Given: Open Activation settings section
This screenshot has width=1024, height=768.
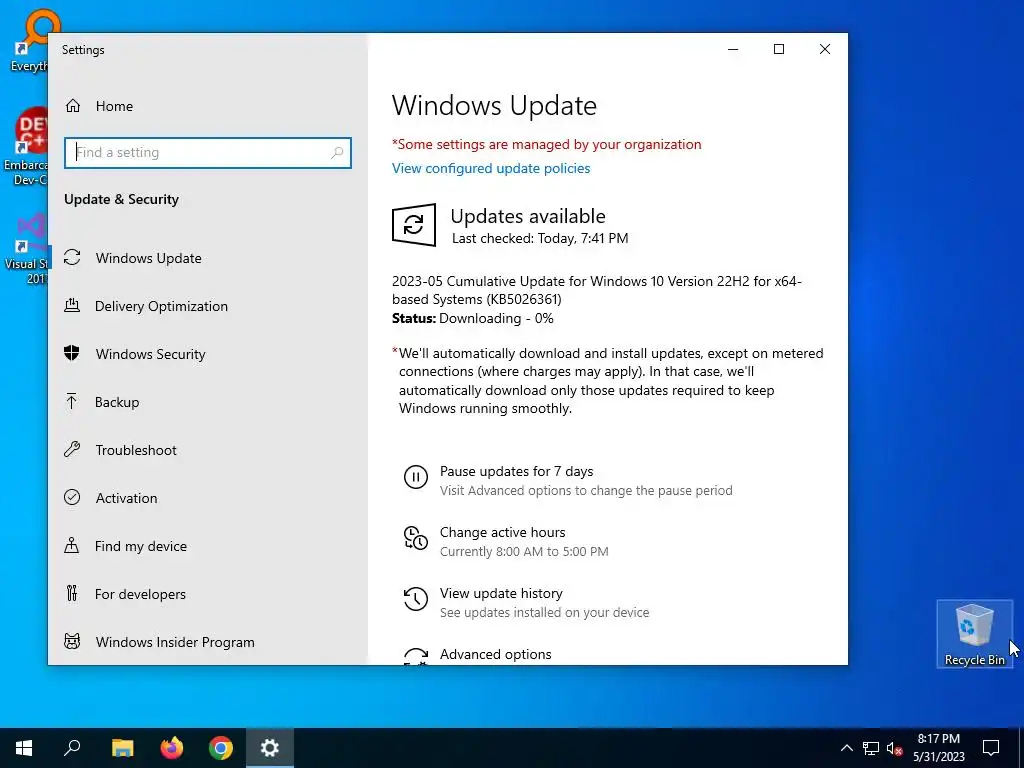Looking at the screenshot, I should pyautogui.click(x=208, y=498).
